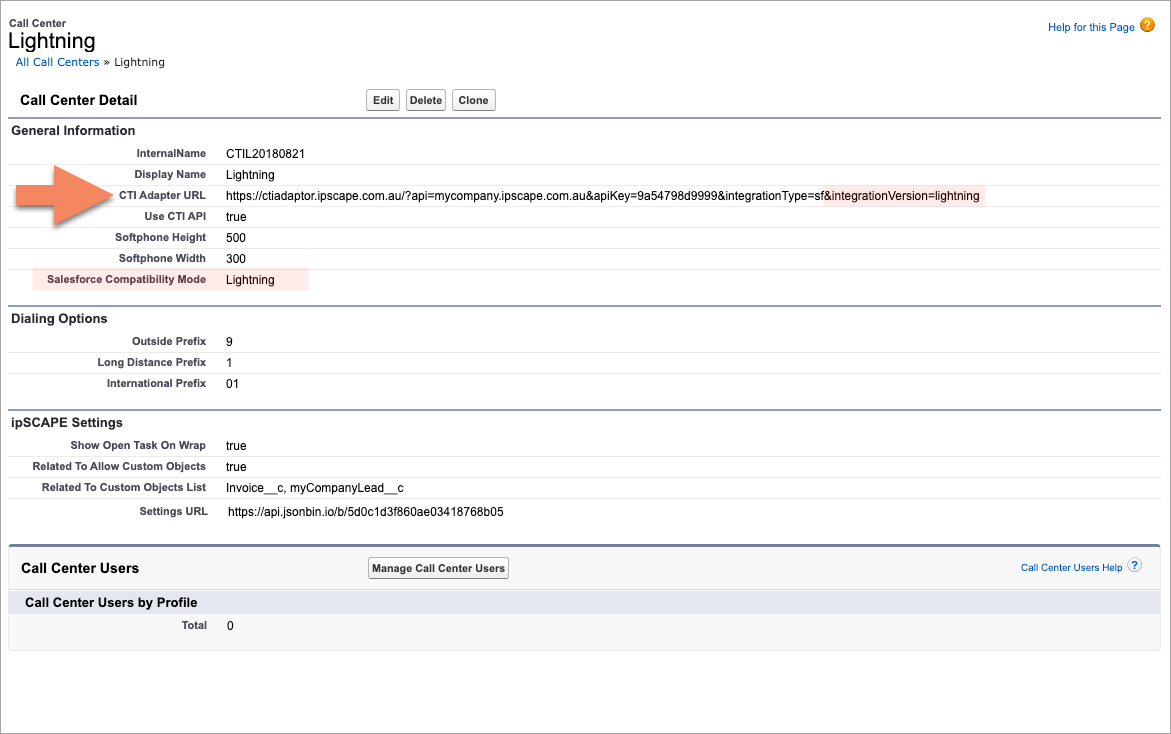Click the Clone button
Image resolution: width=1171 pixels, height=734 pixels.
tap(473, 99)
